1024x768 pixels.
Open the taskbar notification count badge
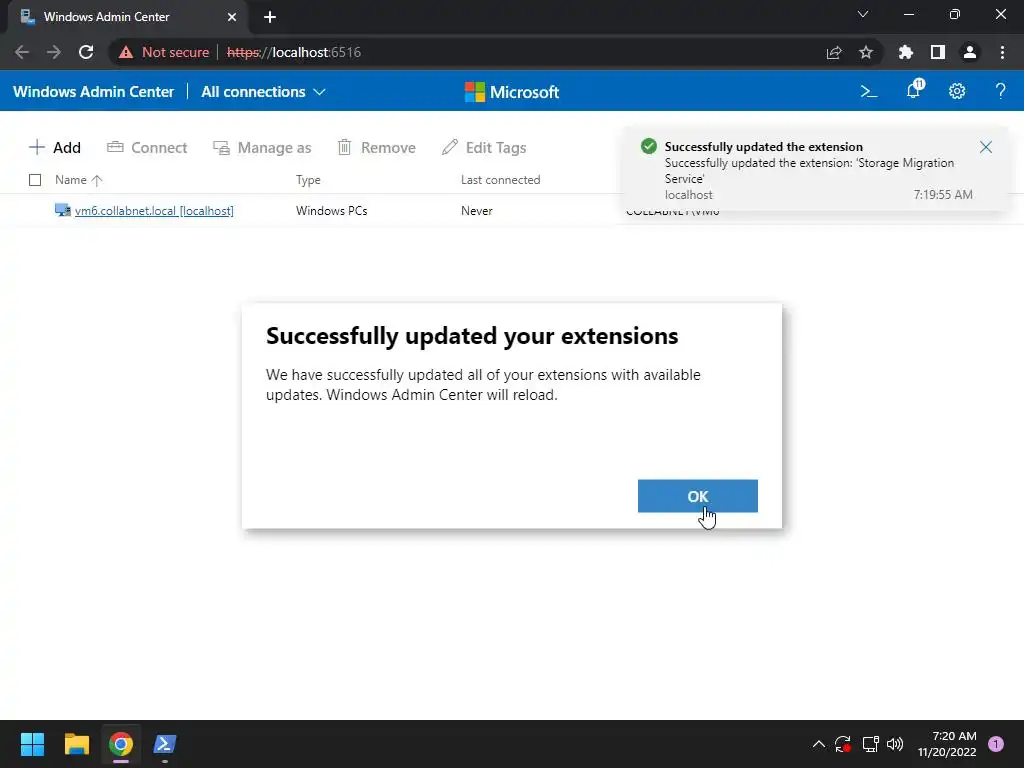point(995,744)
